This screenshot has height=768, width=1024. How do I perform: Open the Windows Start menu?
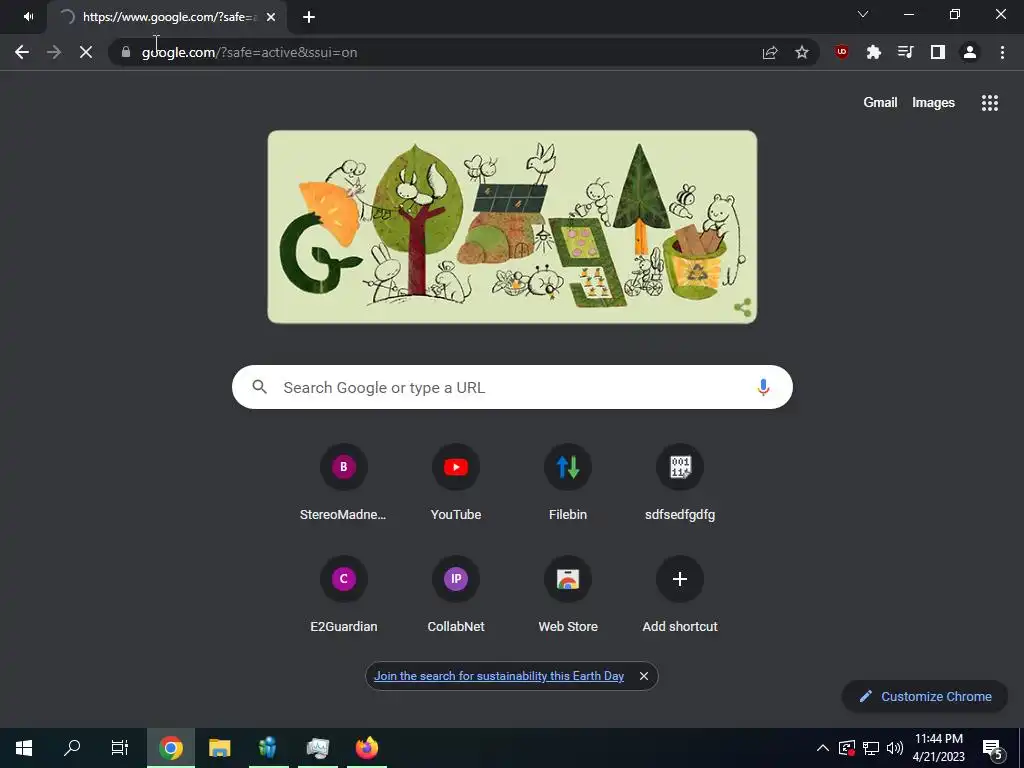24,748
